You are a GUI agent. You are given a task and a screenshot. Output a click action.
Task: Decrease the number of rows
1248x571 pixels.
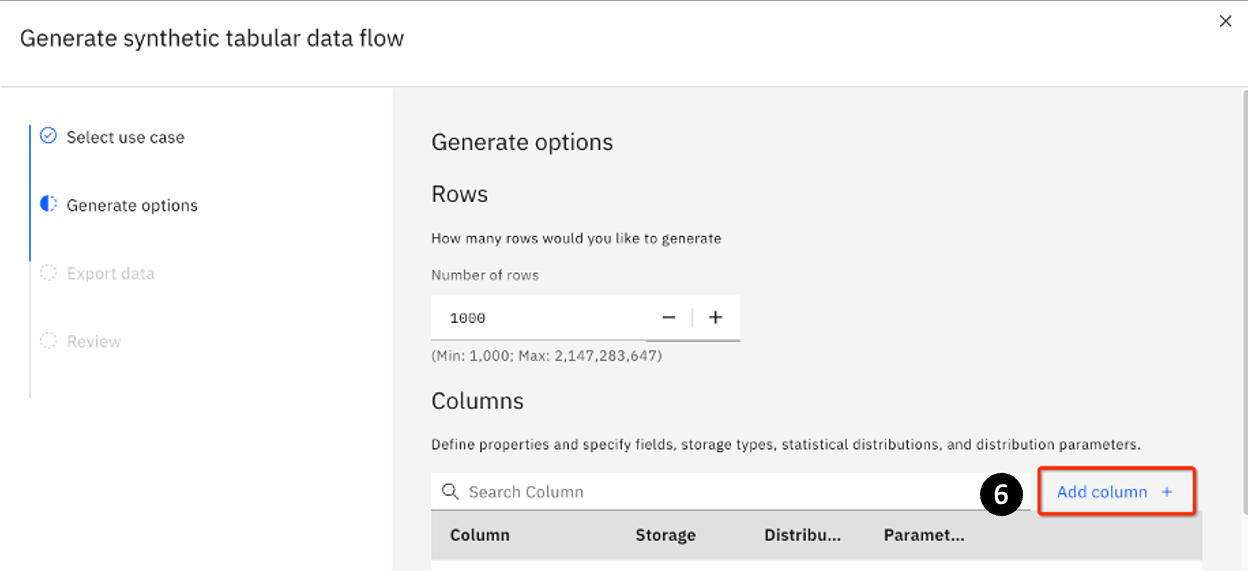[669, 318]
